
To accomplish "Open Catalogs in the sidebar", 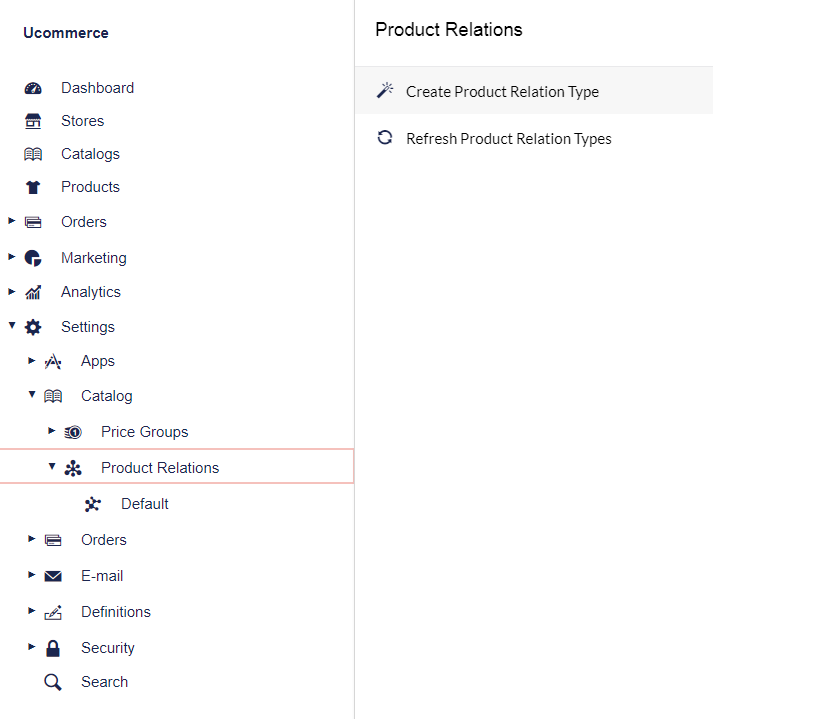I will (90, 154).
